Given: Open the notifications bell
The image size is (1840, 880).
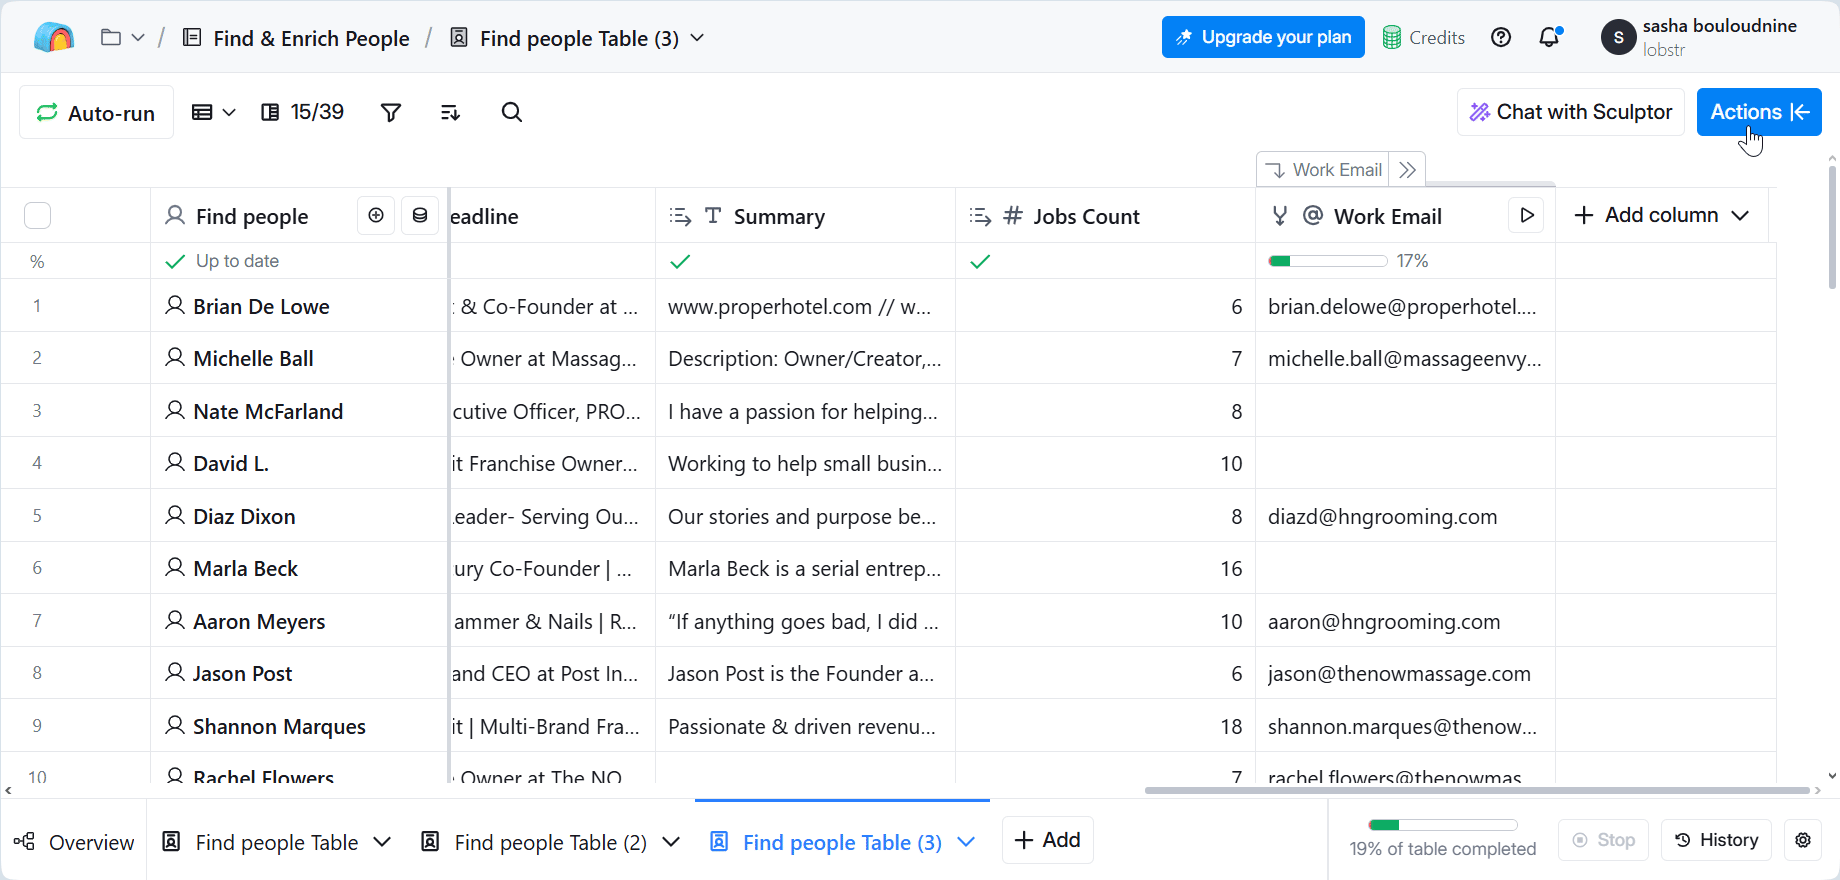Looking at the screenshot, I should 1549,38.
